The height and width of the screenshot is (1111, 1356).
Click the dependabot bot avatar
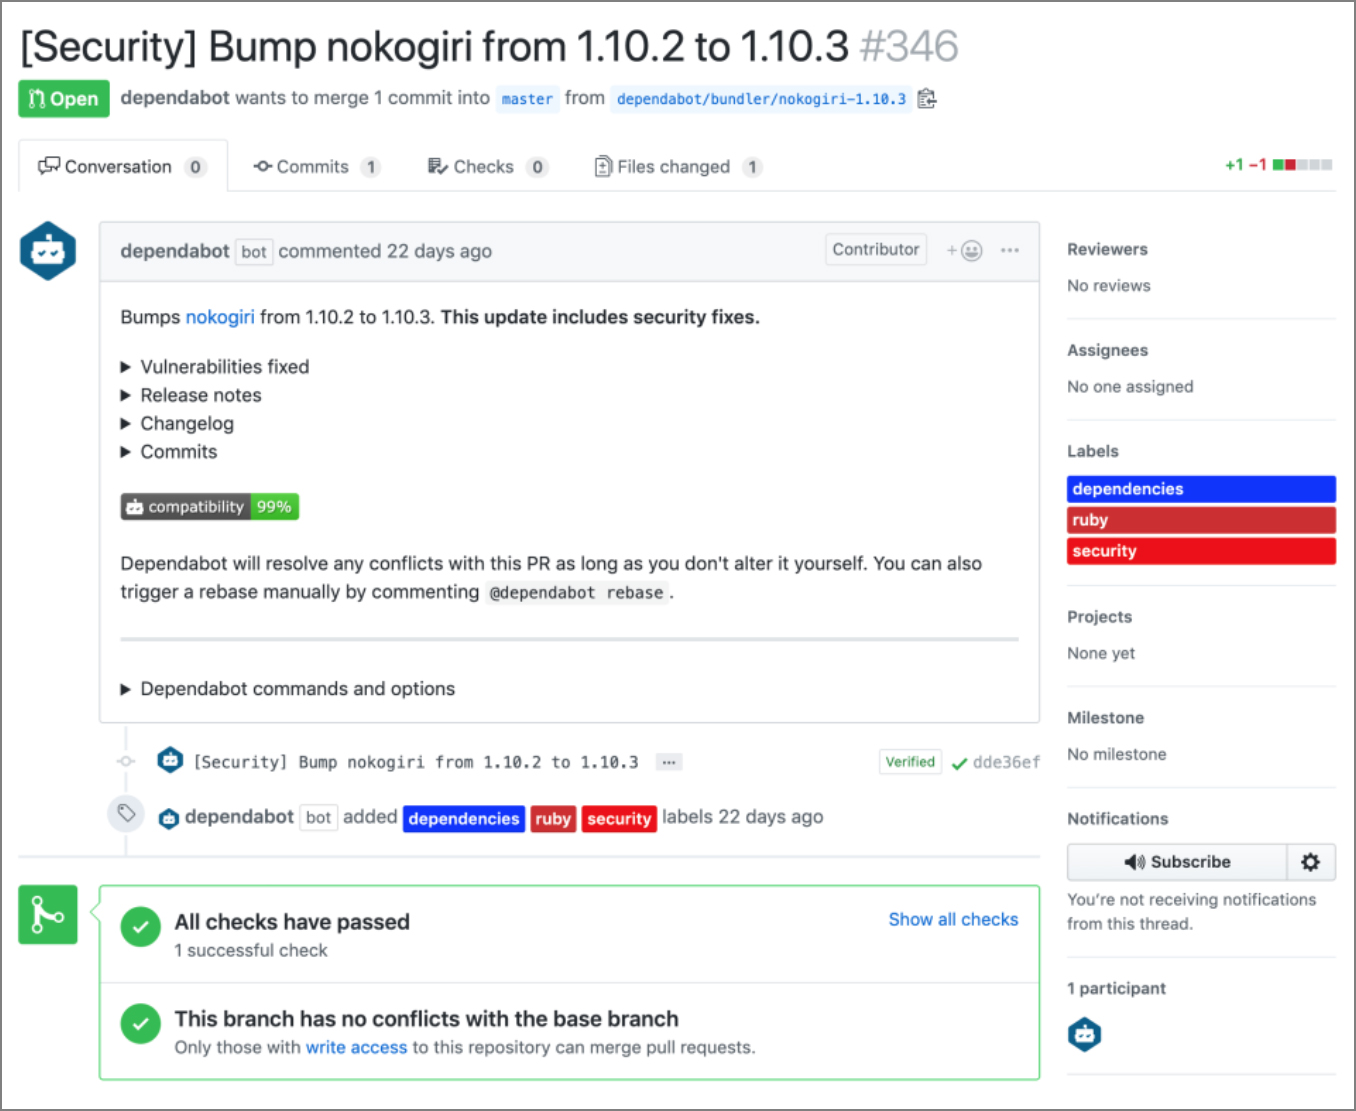point(47,251)
